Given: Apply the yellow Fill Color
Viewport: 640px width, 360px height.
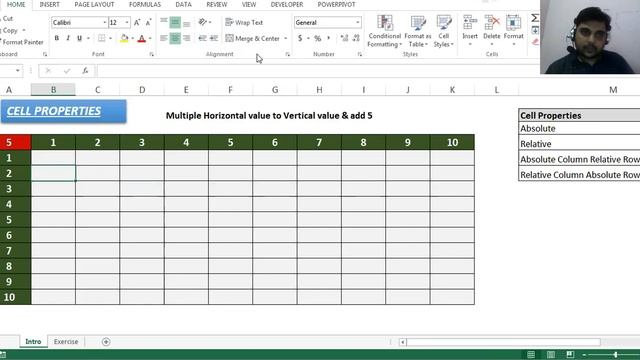Looking at the screenshot, I should pos(124,38).
